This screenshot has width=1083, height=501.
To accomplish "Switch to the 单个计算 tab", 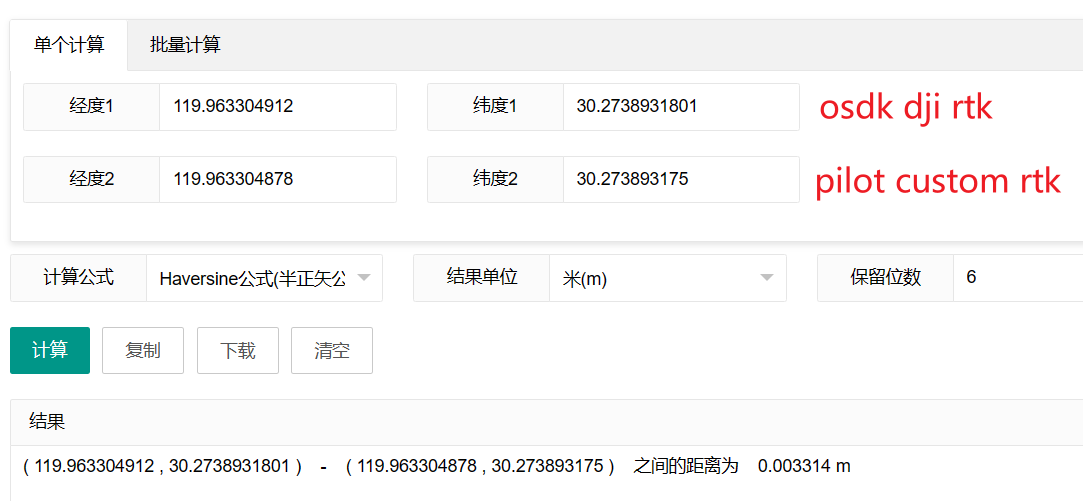I will pyautogui.click(x=69, y=44).
